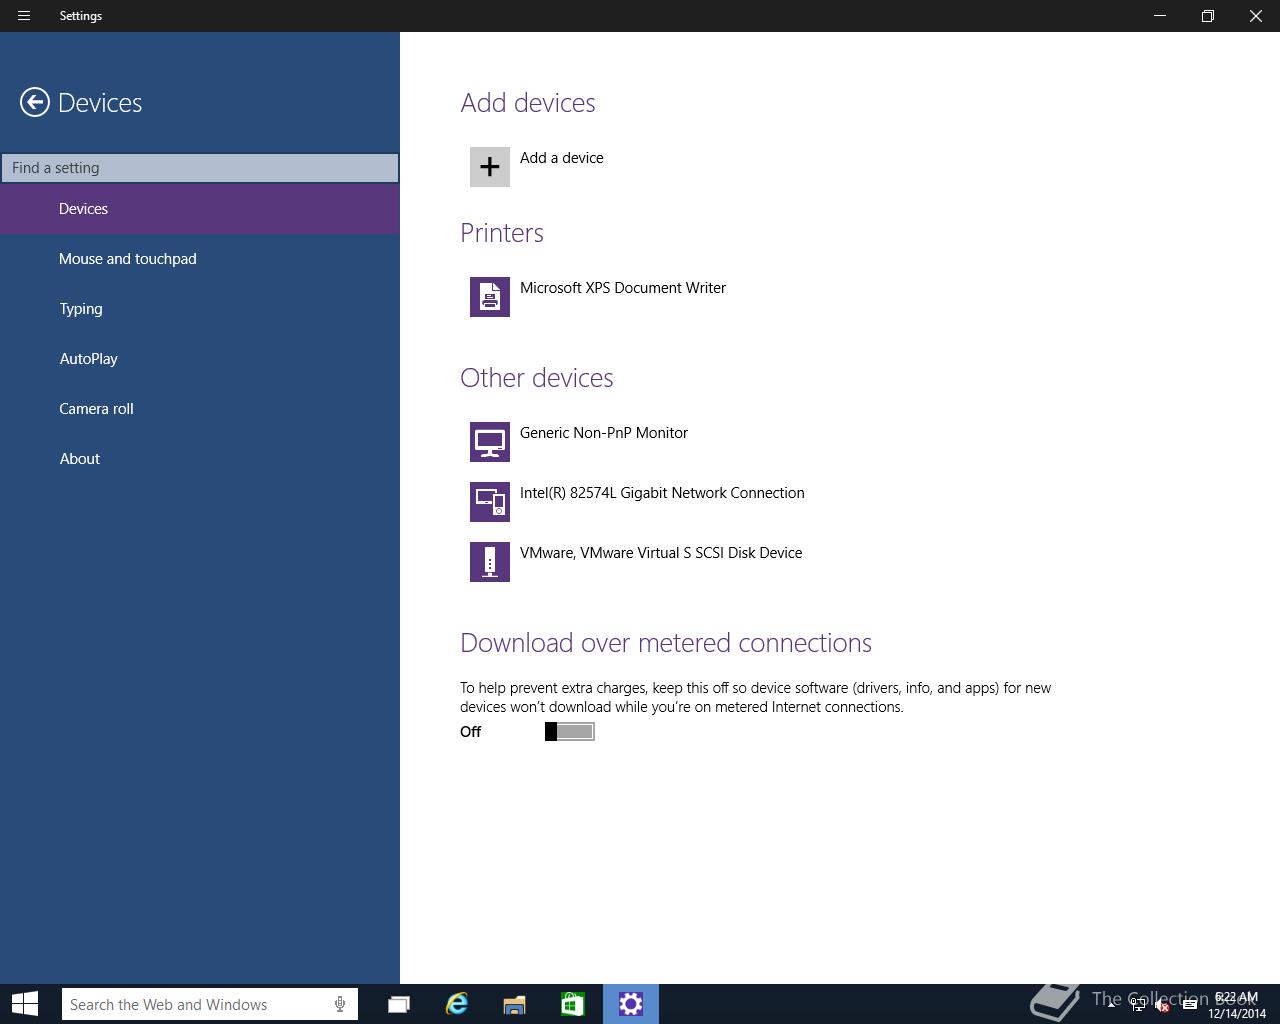Launch Internet Explorer from the taskbar
This screenshot has height=1024, width=1280.
(x=457, y=1004)
